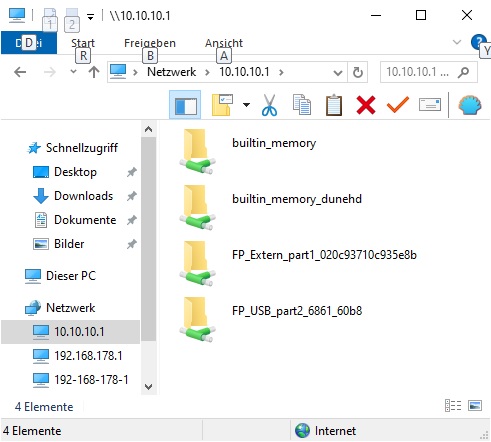Switch to details view in the status bar

point(453,406)
